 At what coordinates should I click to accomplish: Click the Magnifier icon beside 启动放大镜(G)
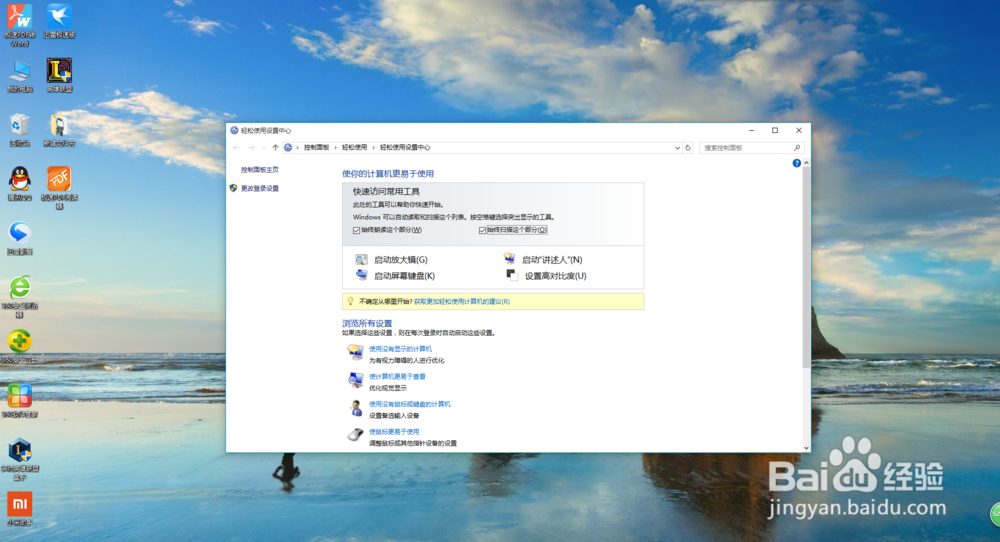point(361,259)
